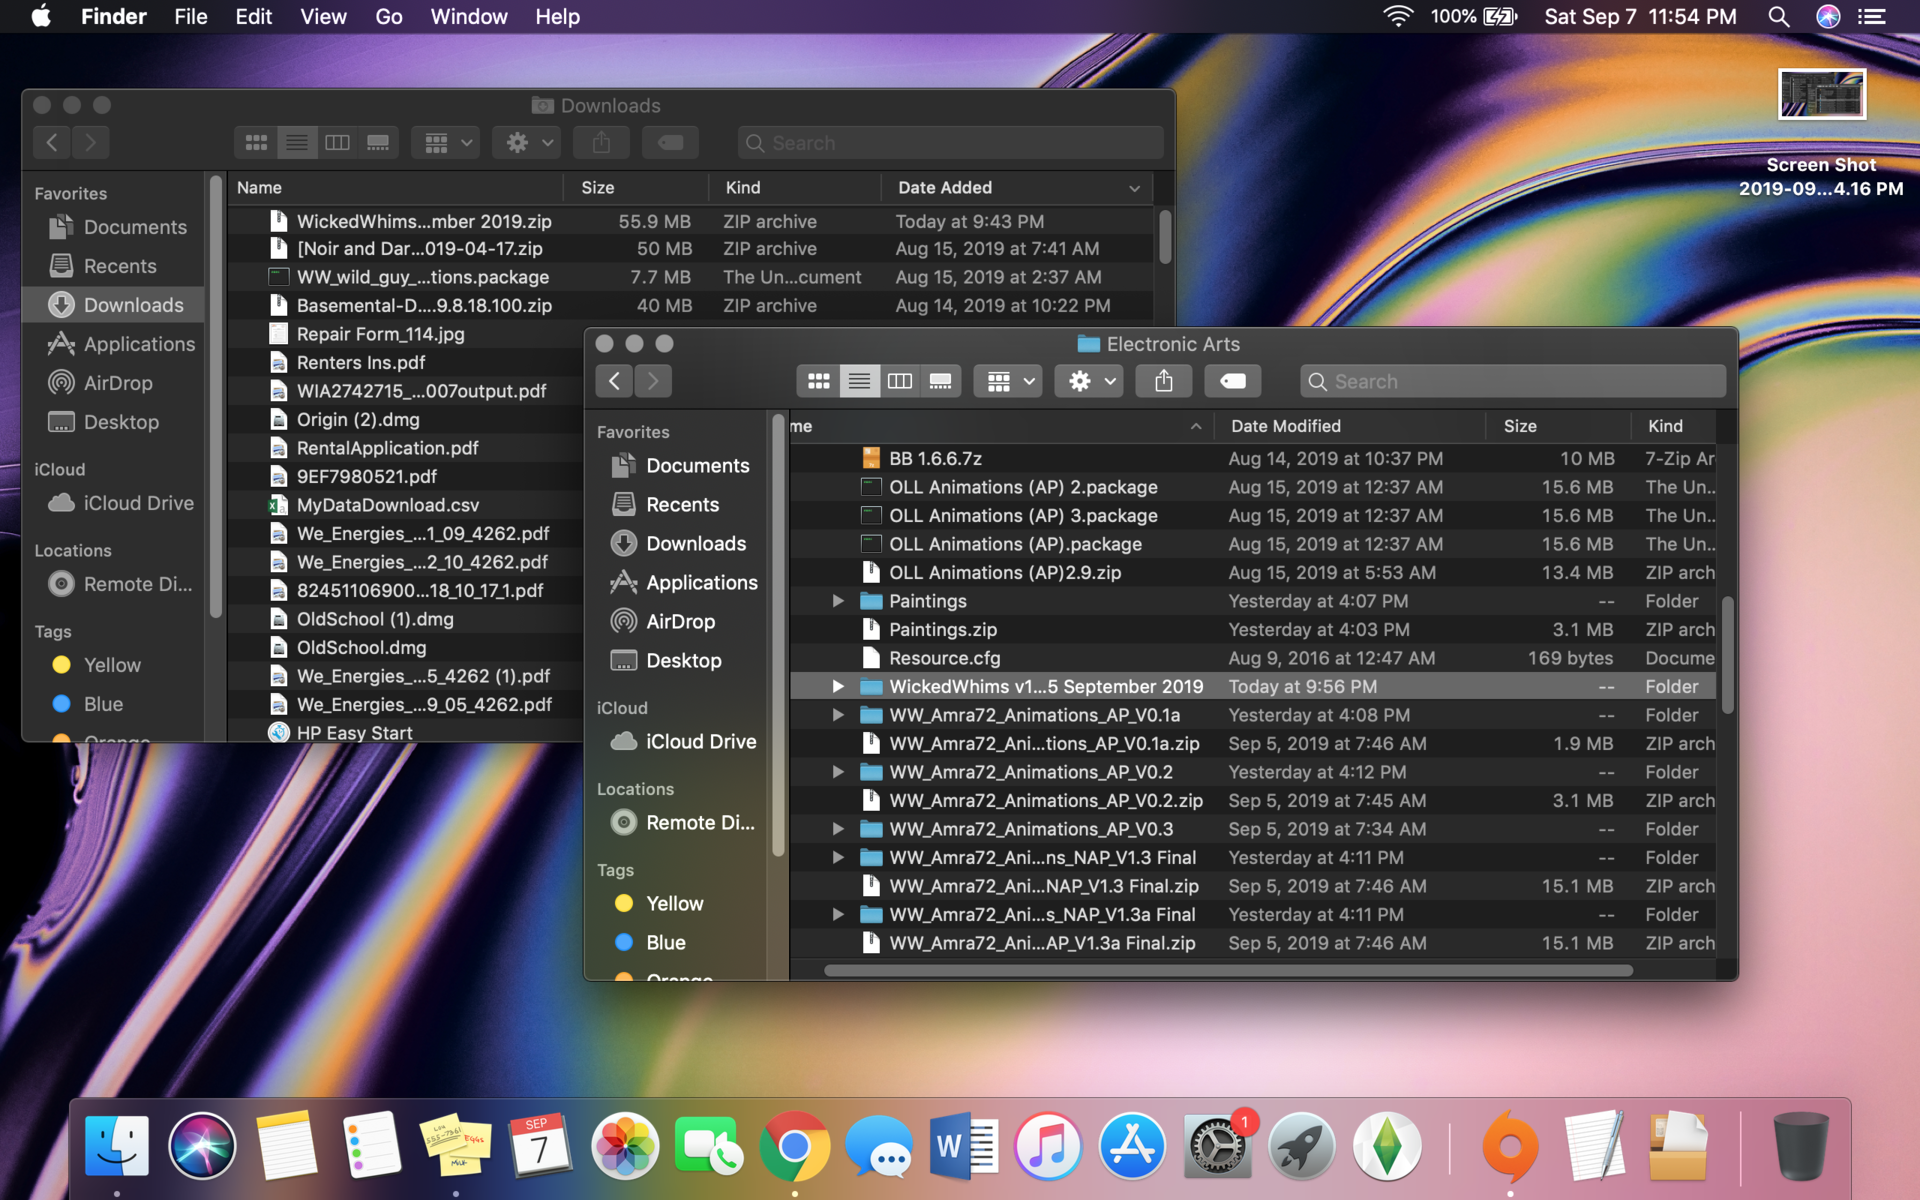The width and height of the screenshot is (1920, 1200).
Task: Switch Downloads window to column view
Action: 338,143
